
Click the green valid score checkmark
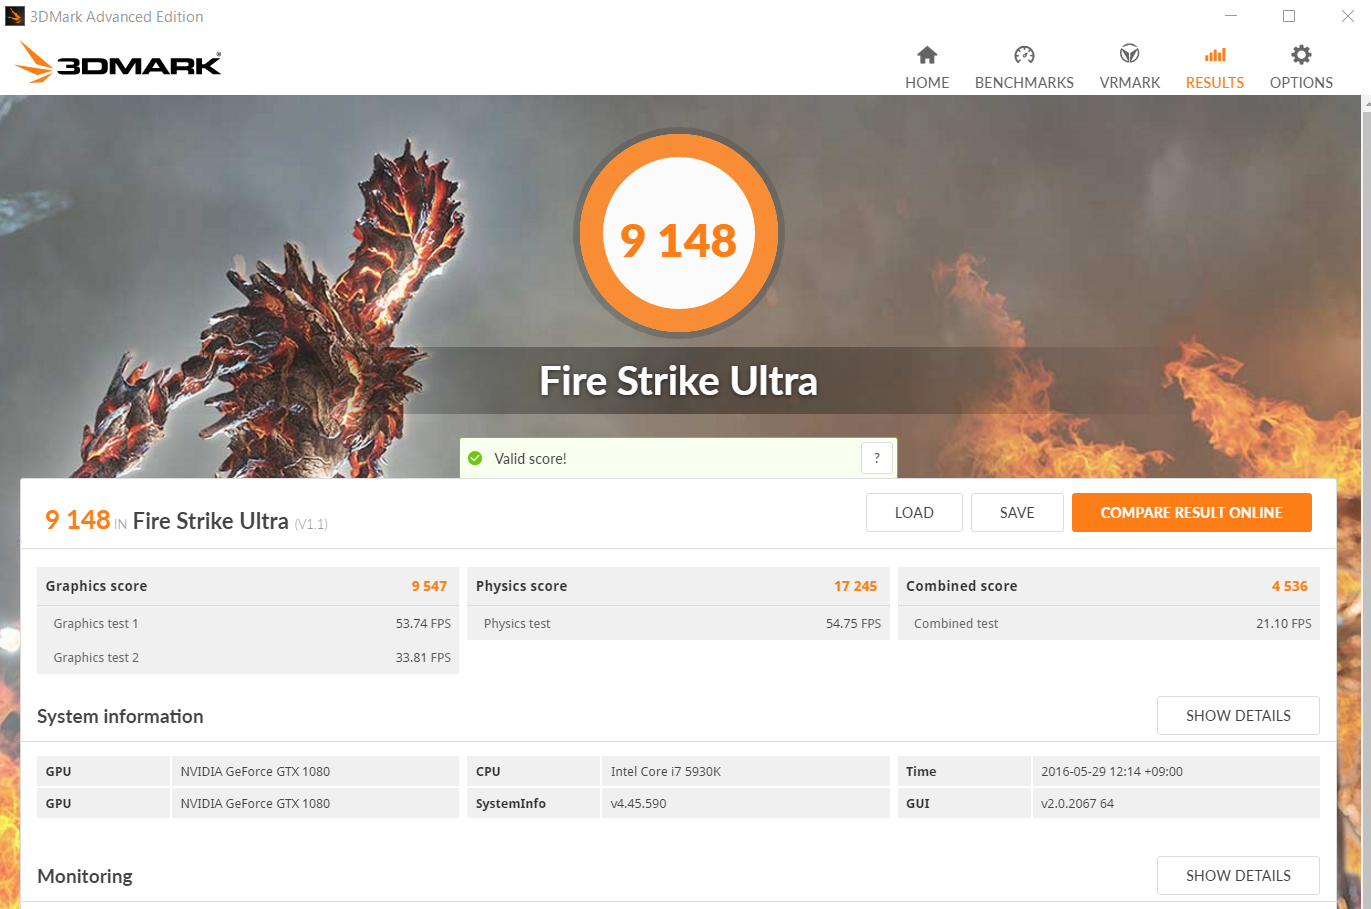click(475, 458)
